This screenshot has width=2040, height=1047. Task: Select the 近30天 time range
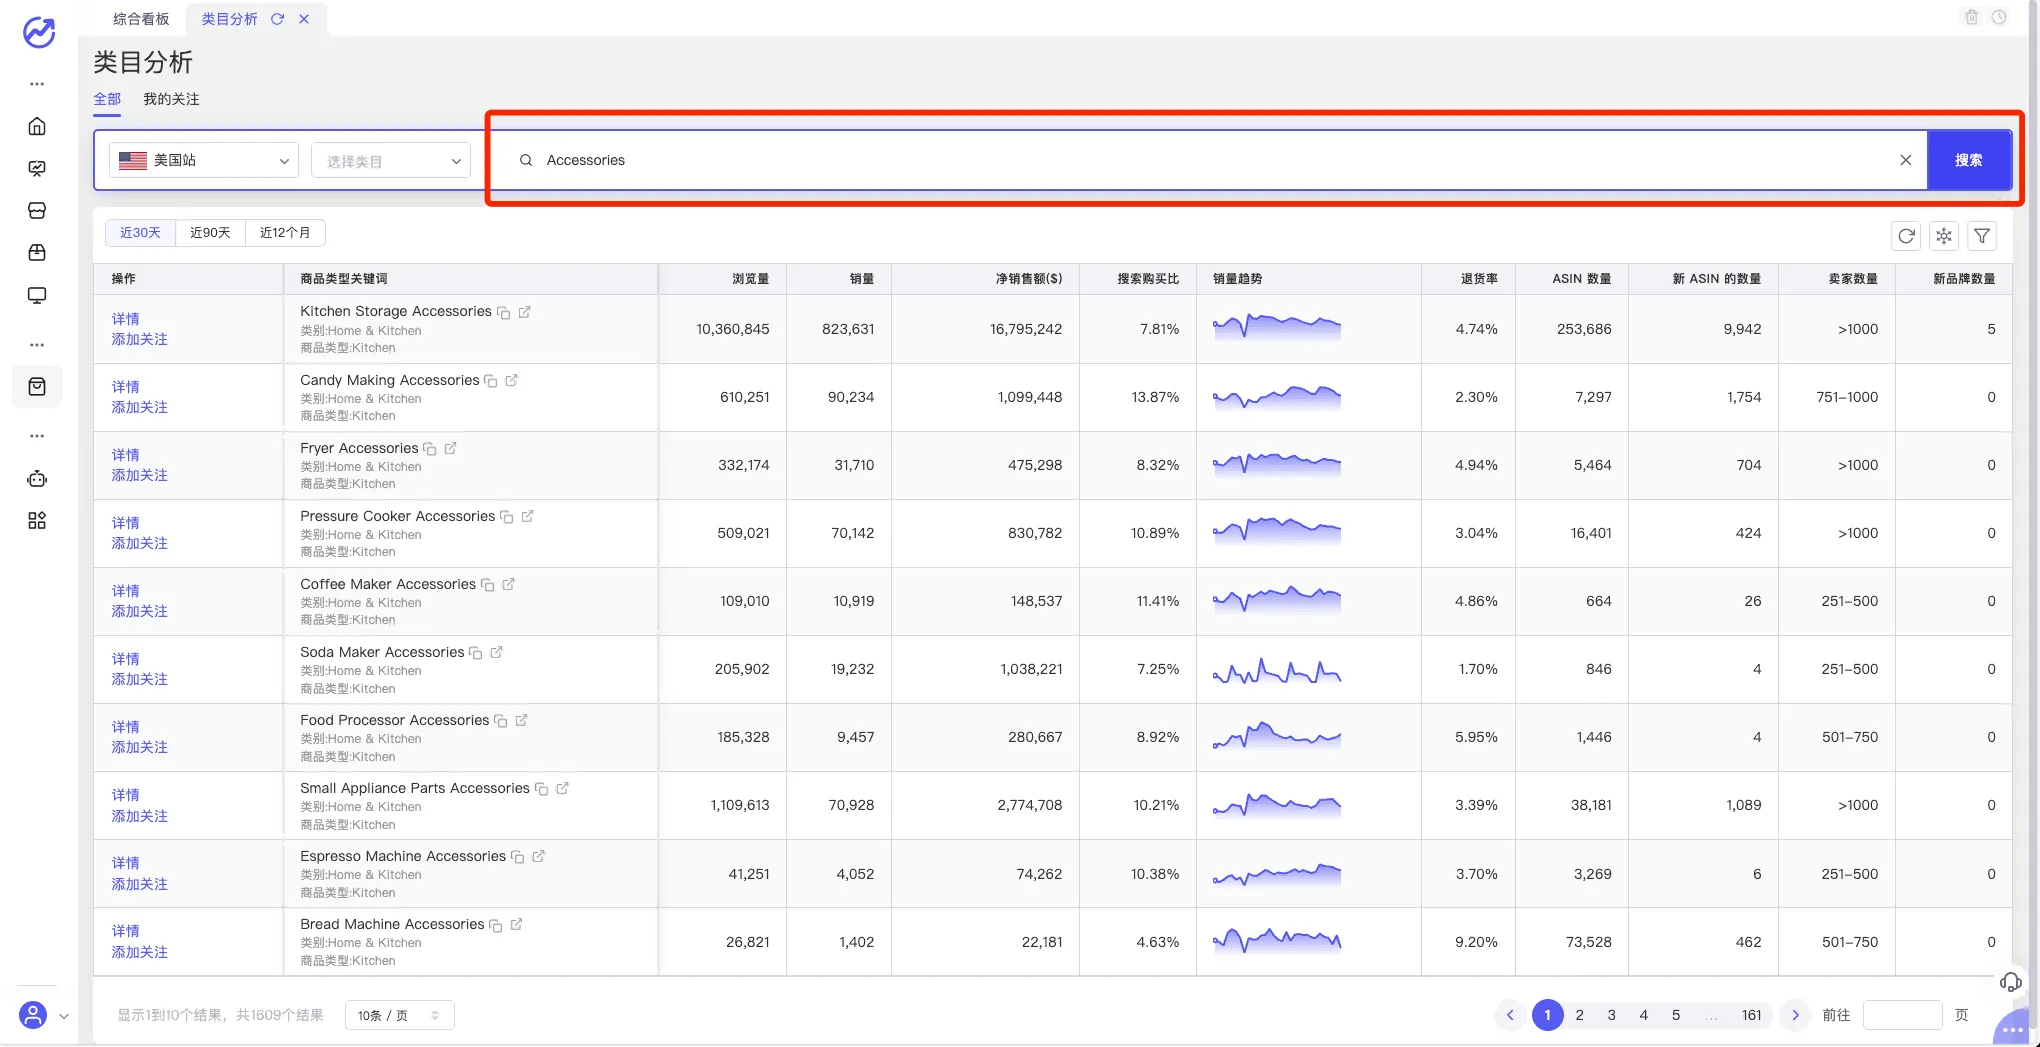[x=140, y=233]
